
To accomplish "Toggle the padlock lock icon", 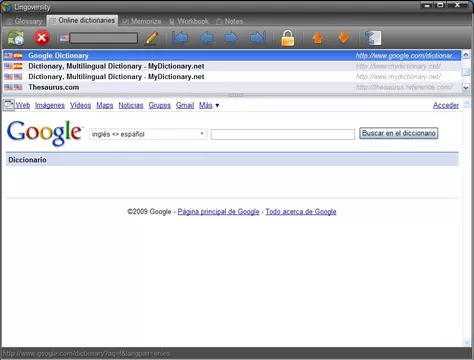I will [x=288, y=38].
